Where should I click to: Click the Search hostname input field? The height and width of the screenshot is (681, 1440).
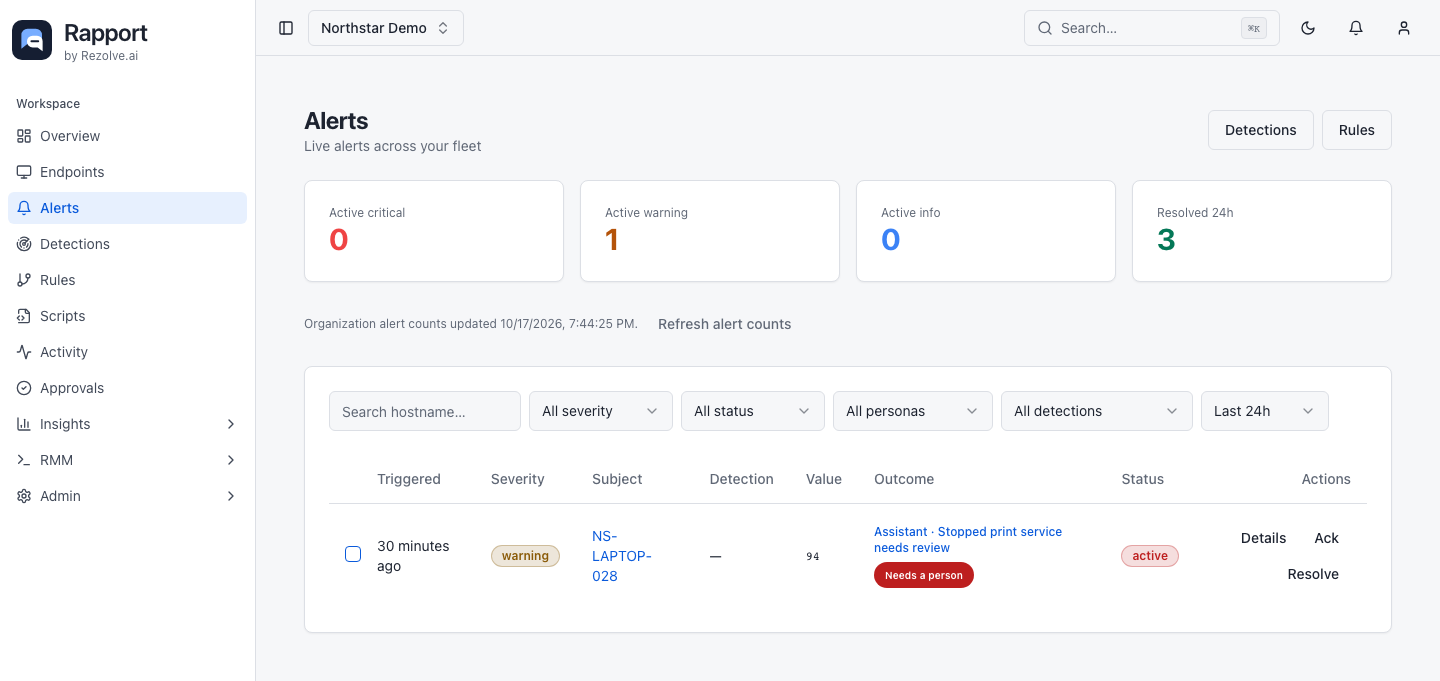[425, 411]
